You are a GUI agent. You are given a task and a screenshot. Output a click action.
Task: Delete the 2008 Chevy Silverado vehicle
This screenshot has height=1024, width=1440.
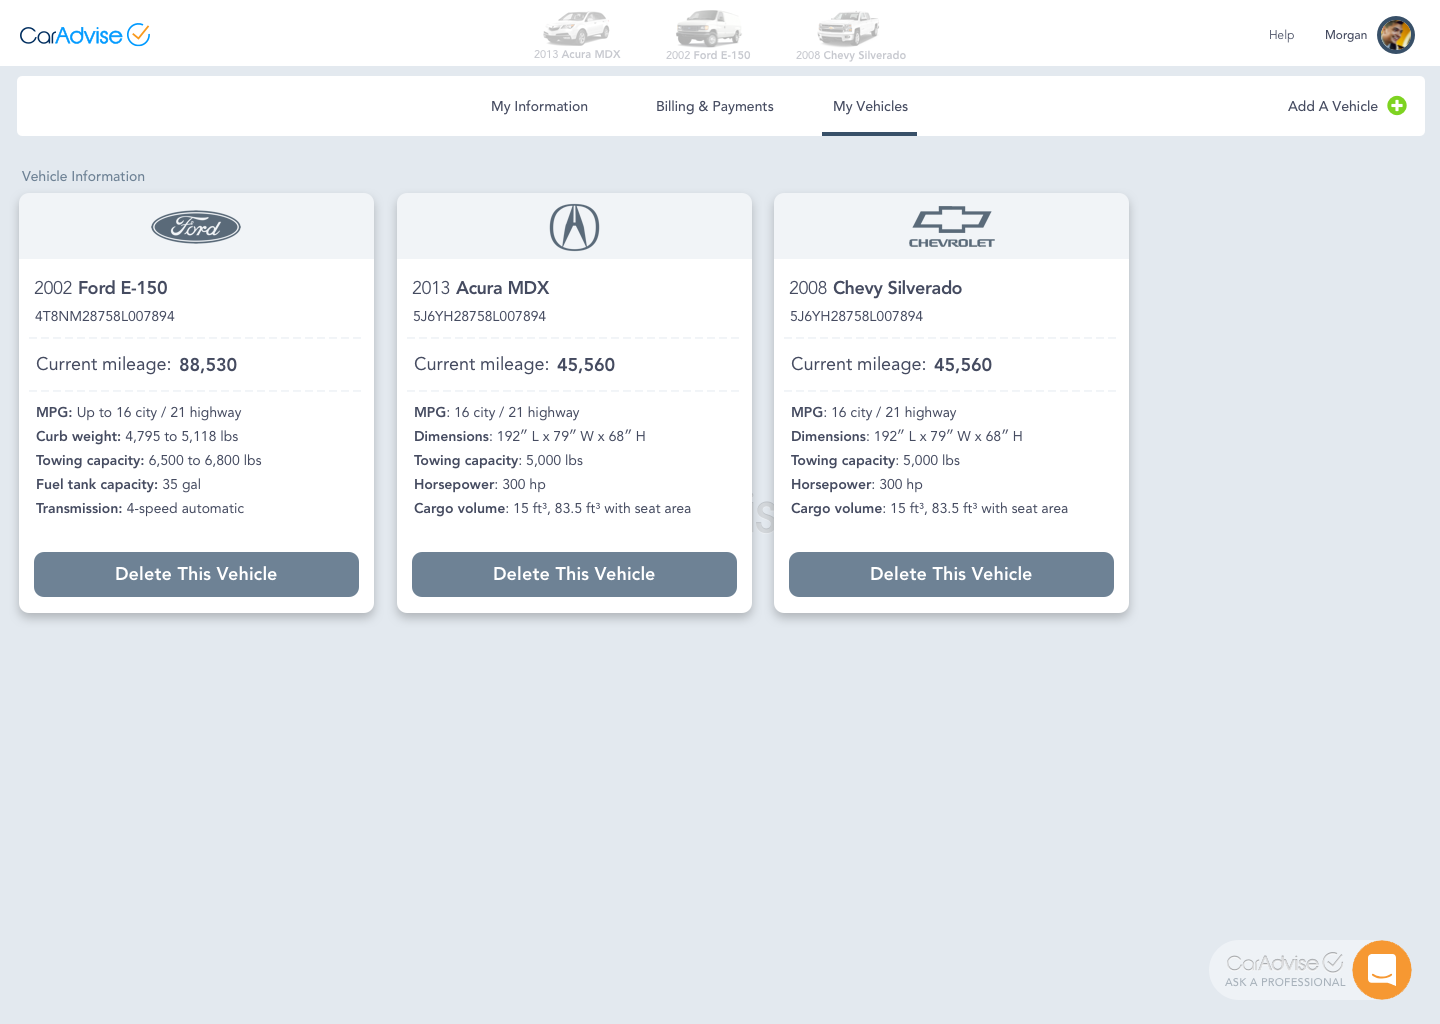tap(951, 574)
